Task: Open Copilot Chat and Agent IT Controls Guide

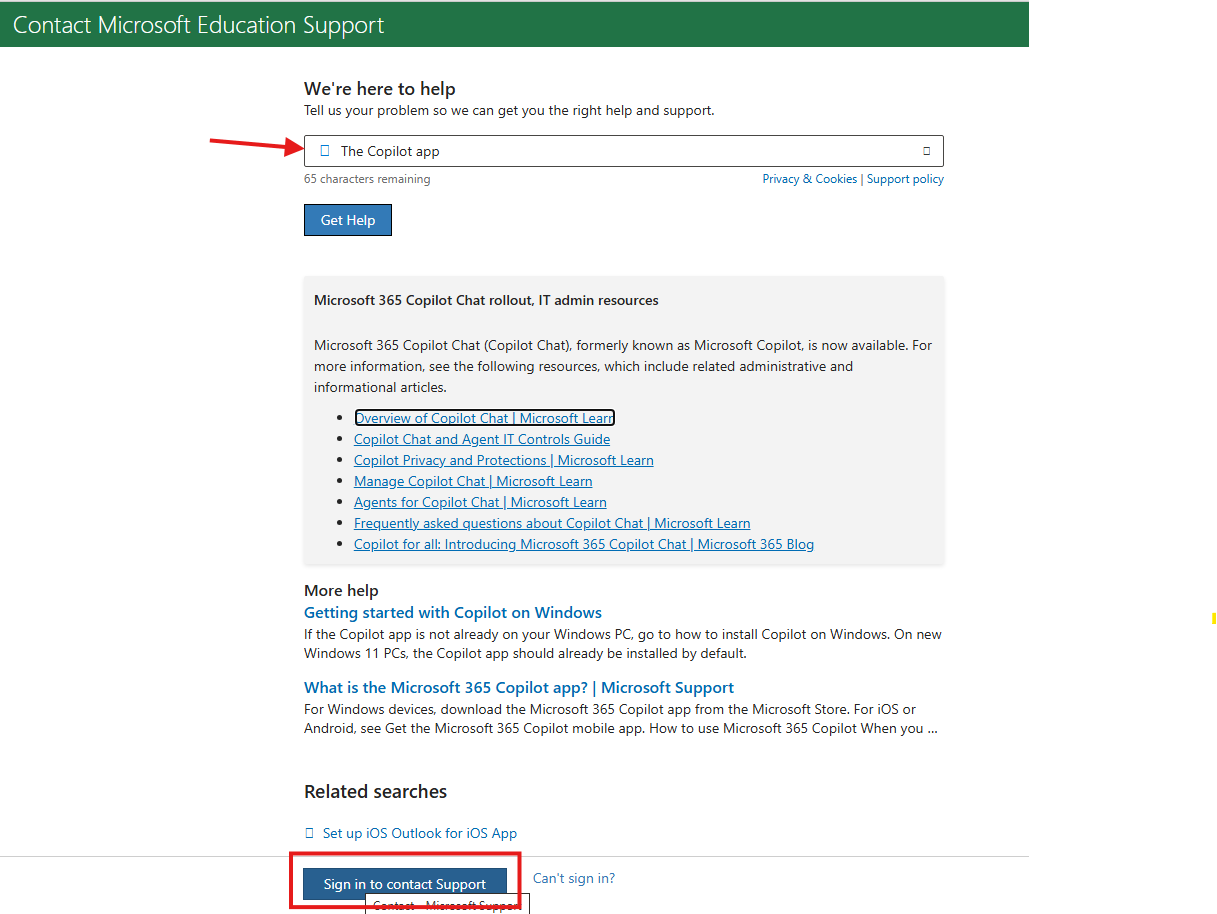Action: point(482,439)
